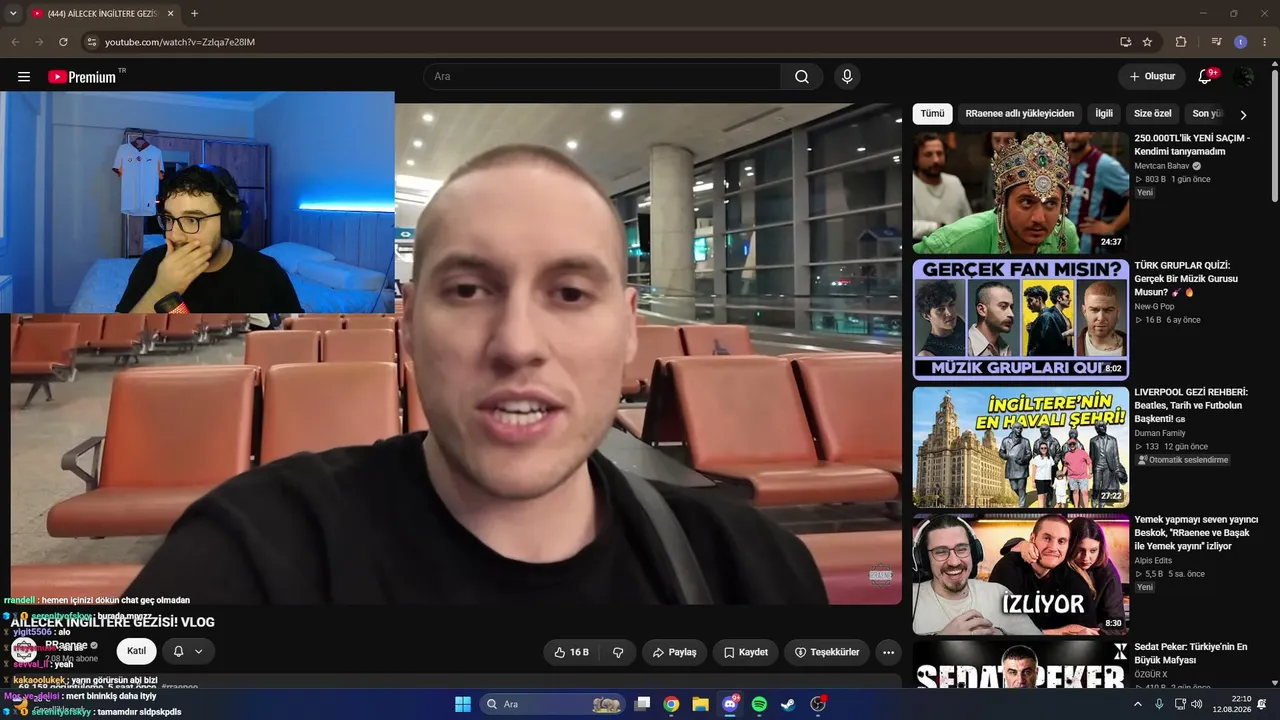Viewport: 1280px width, 720px height.
Task: Click the search magnifier button
Action: [x=802, y=77]
